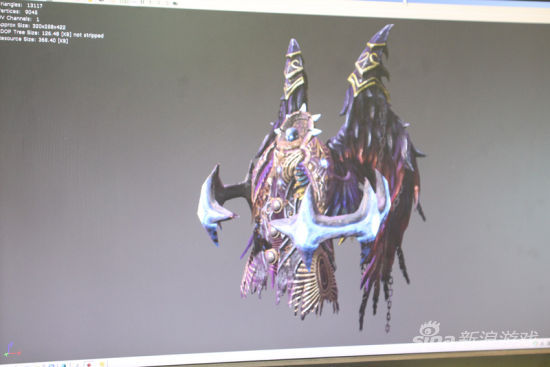Click the Resource Size 368.40 KB line

pos(34,40)
